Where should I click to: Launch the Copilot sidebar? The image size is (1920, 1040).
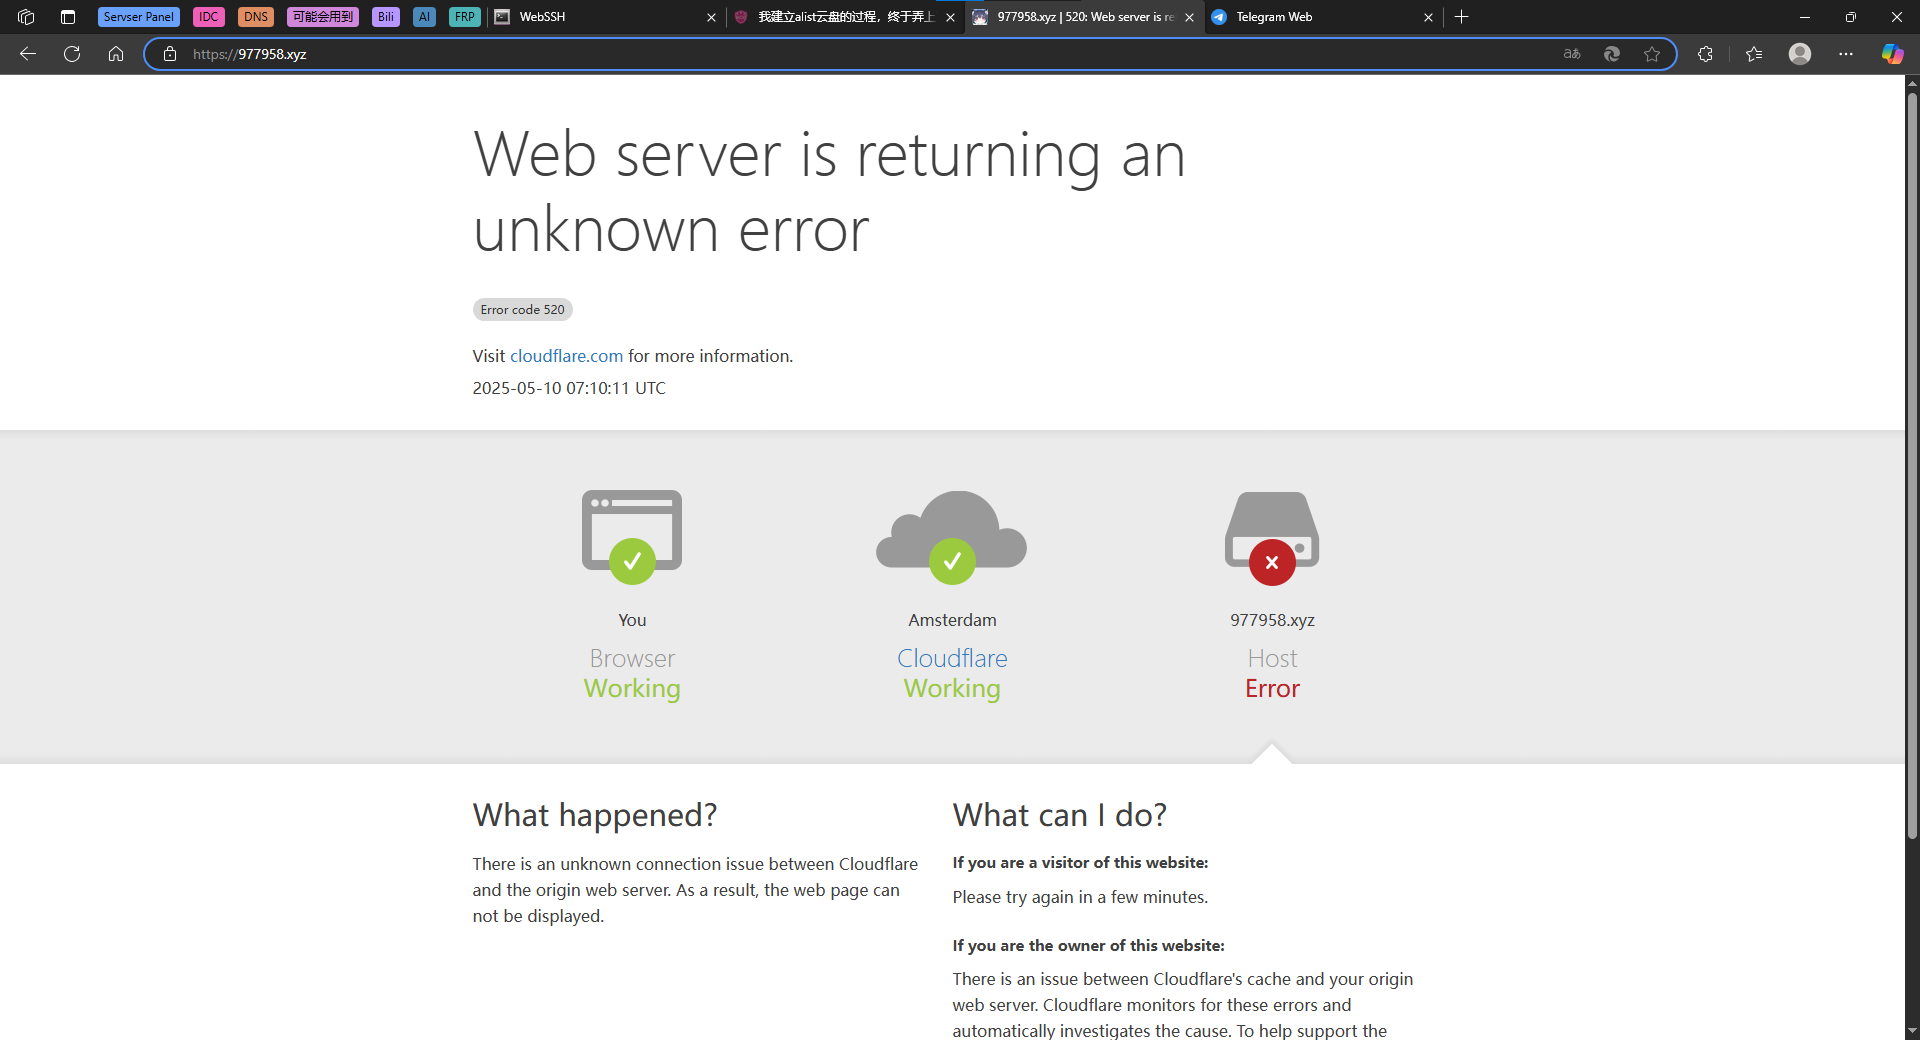tap(1892, 54)
